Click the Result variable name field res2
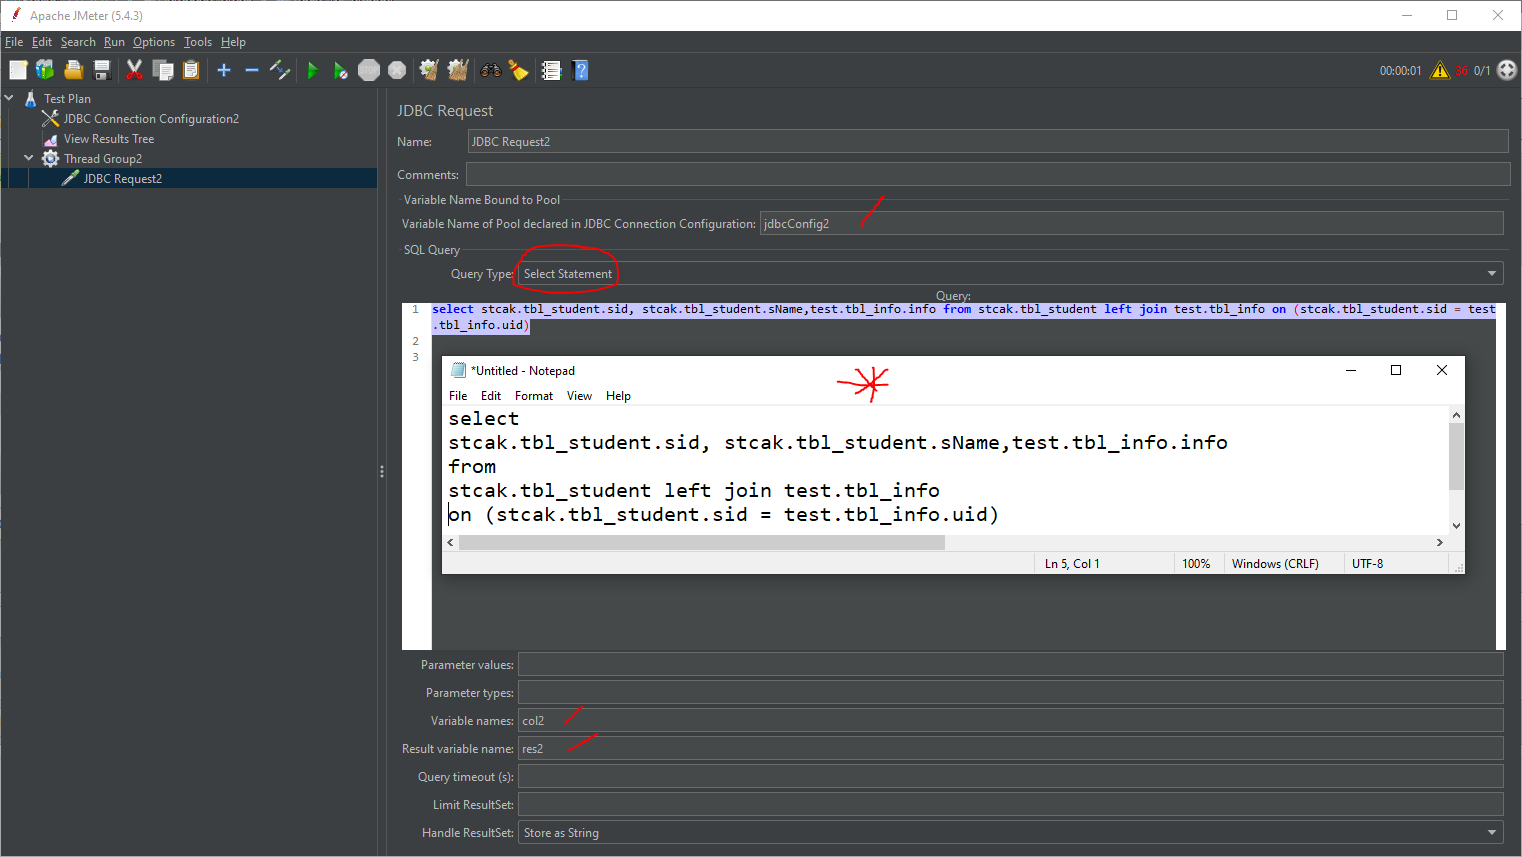 [x=1010, y=749]
